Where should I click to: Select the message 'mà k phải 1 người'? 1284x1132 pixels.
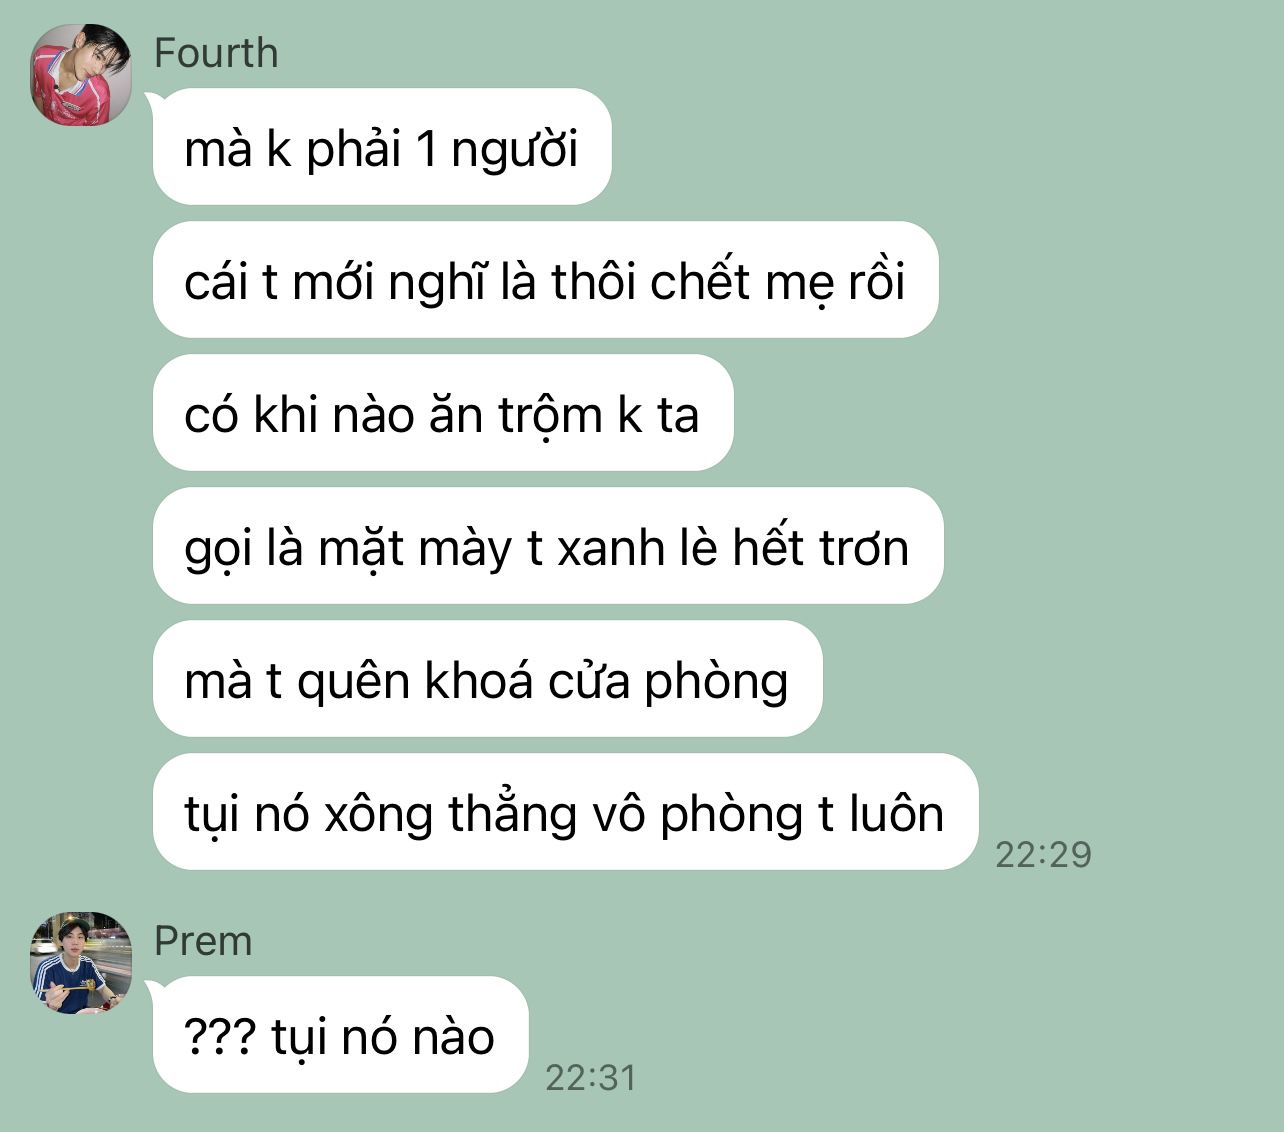(x=382, y=147)
